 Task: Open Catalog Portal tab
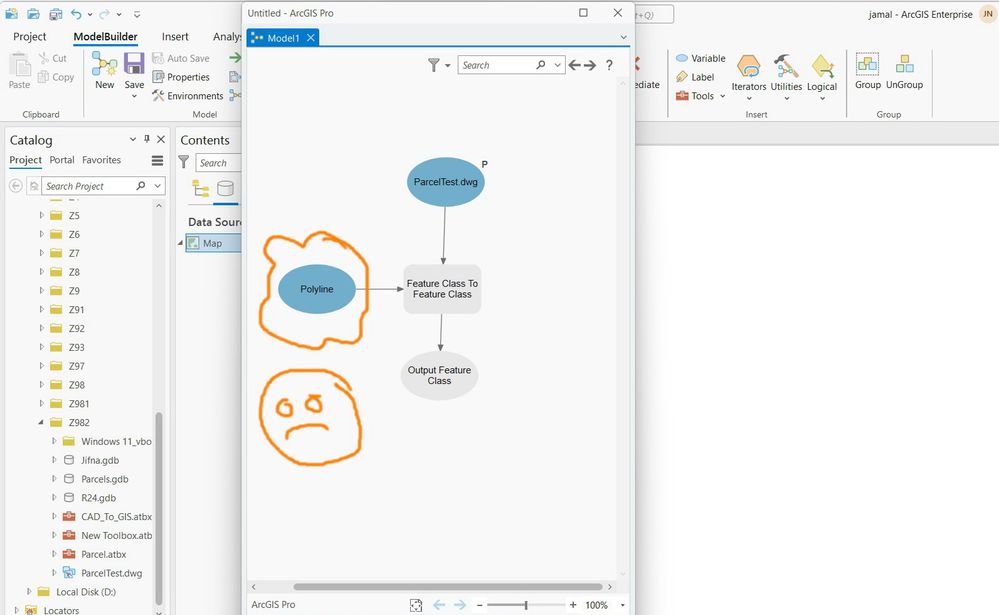point(62,160)
